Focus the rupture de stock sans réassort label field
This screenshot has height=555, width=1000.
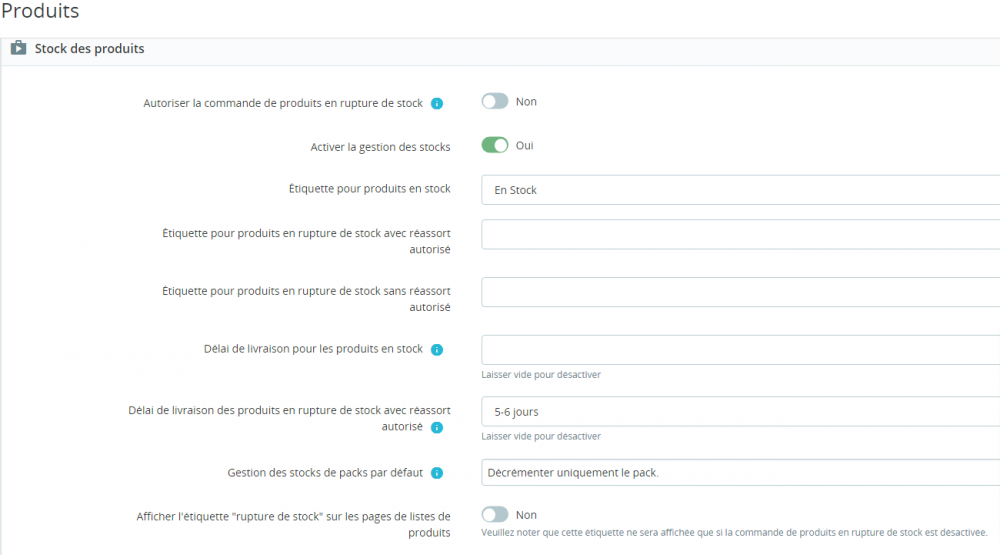(x=740, y=292)
